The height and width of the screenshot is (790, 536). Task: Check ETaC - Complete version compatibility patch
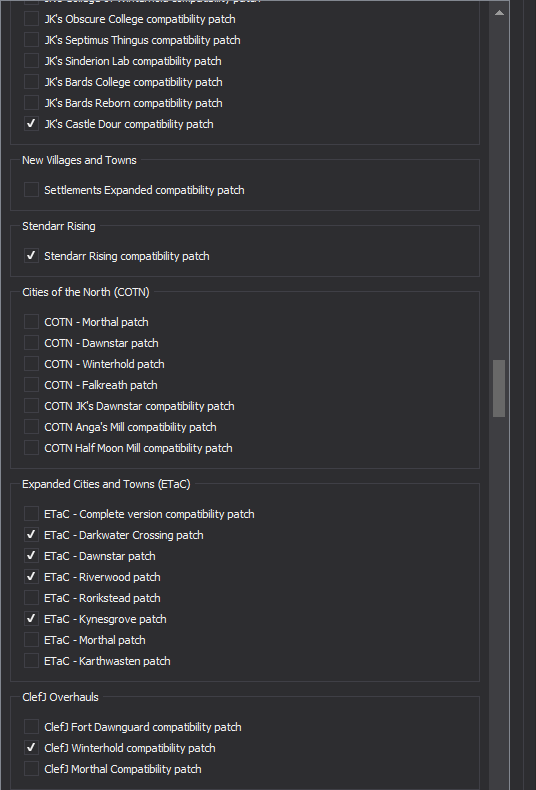pos(31,514)
